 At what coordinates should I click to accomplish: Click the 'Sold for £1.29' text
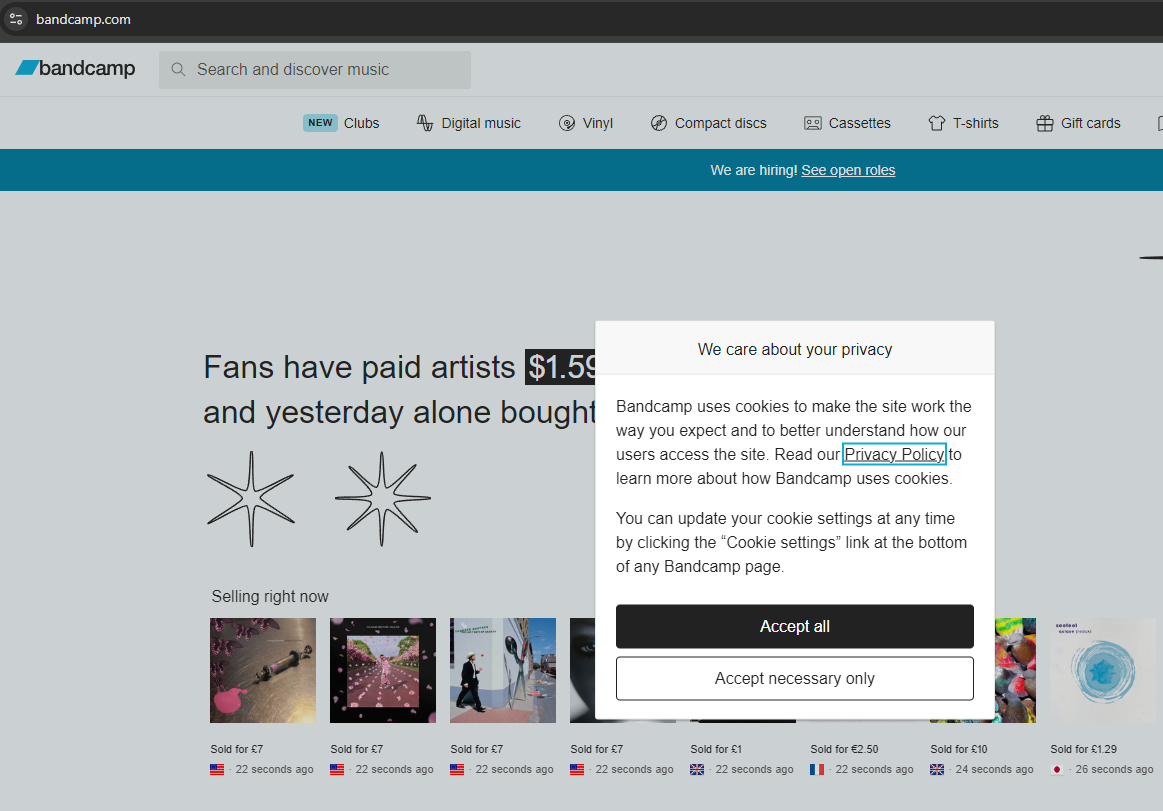(x=1083, y=749)
